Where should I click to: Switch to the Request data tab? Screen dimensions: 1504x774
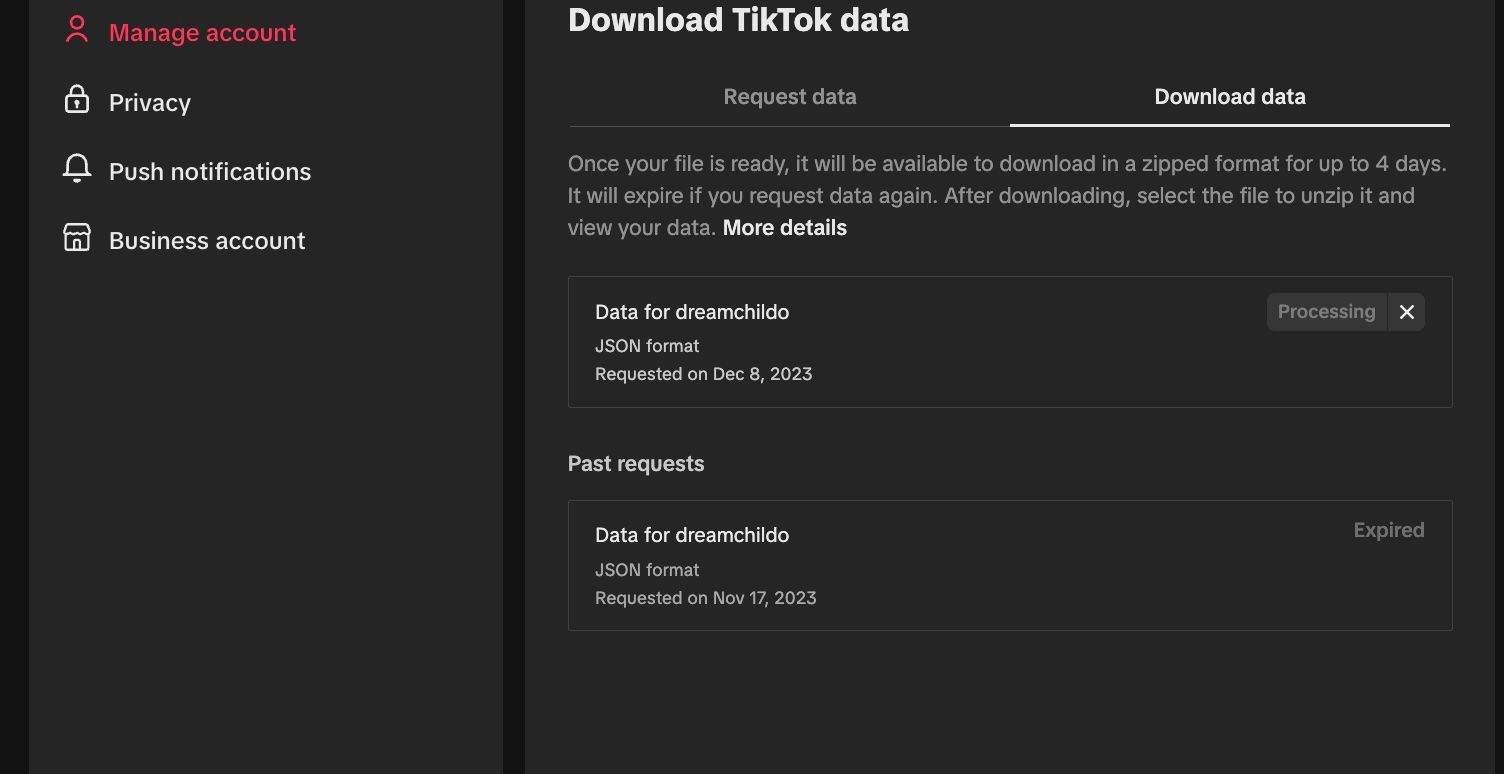point(789,96)
